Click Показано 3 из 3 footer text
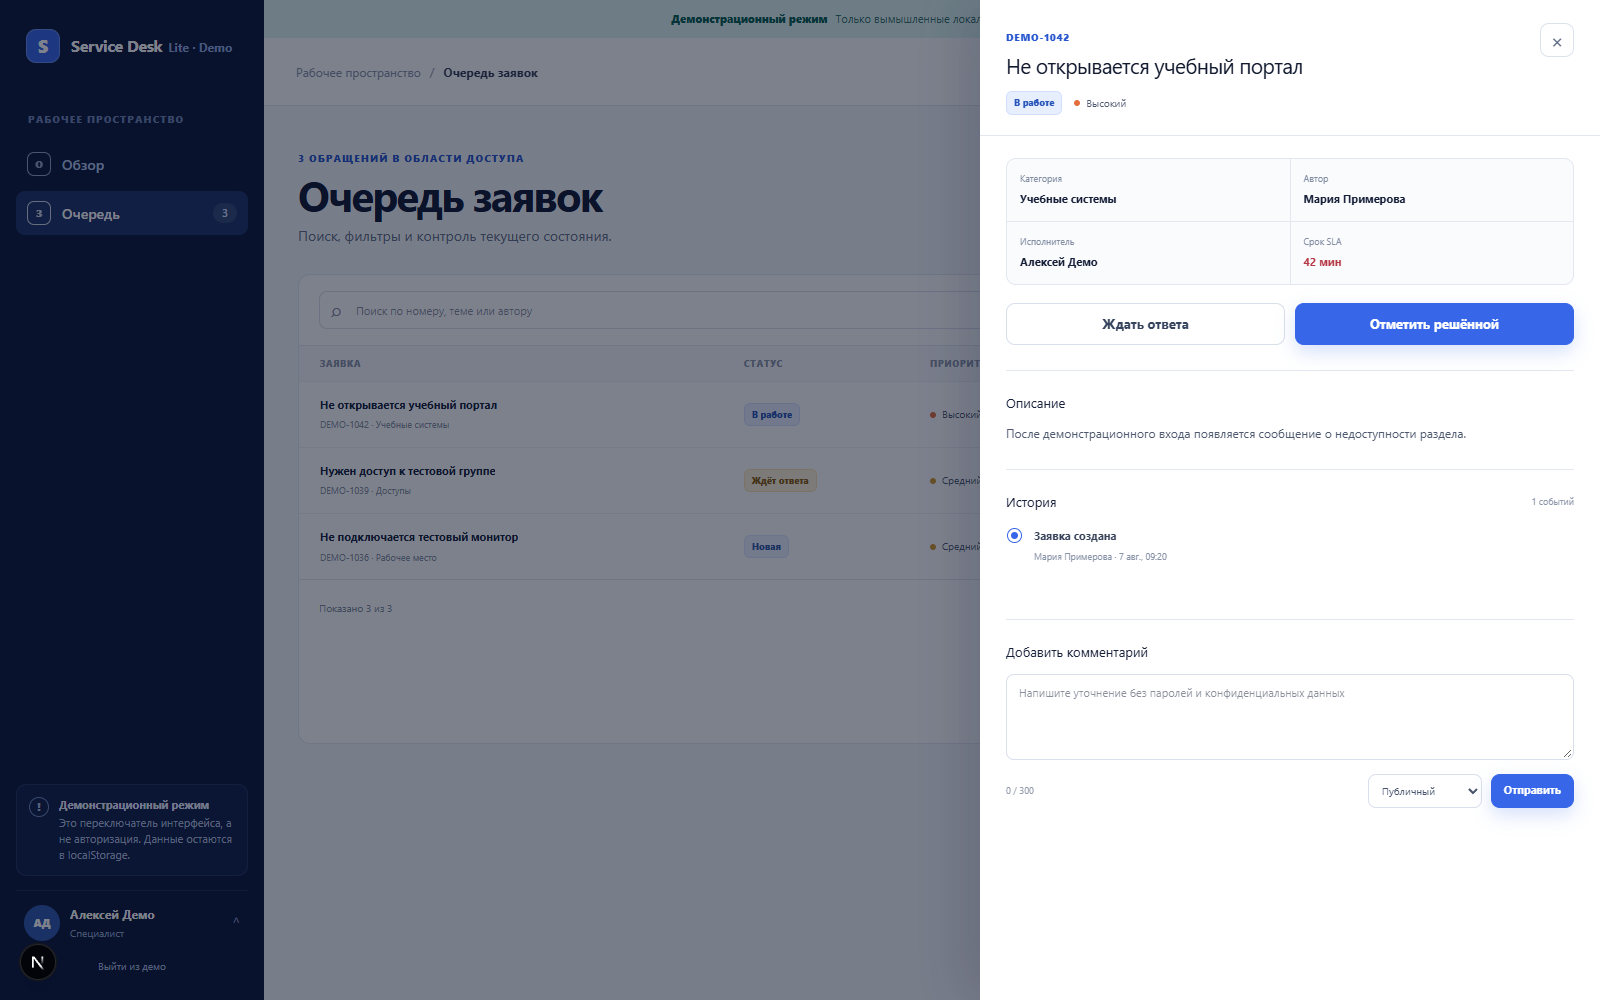 coord(356,609)
